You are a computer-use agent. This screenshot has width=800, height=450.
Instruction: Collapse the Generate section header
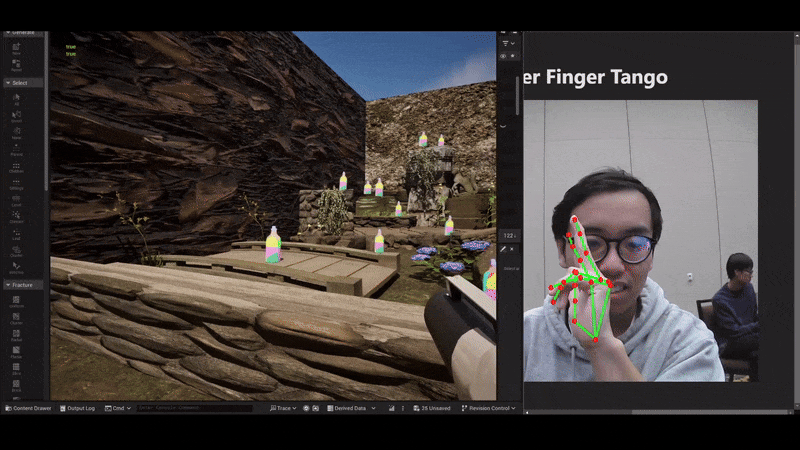(x=23, y=33)
